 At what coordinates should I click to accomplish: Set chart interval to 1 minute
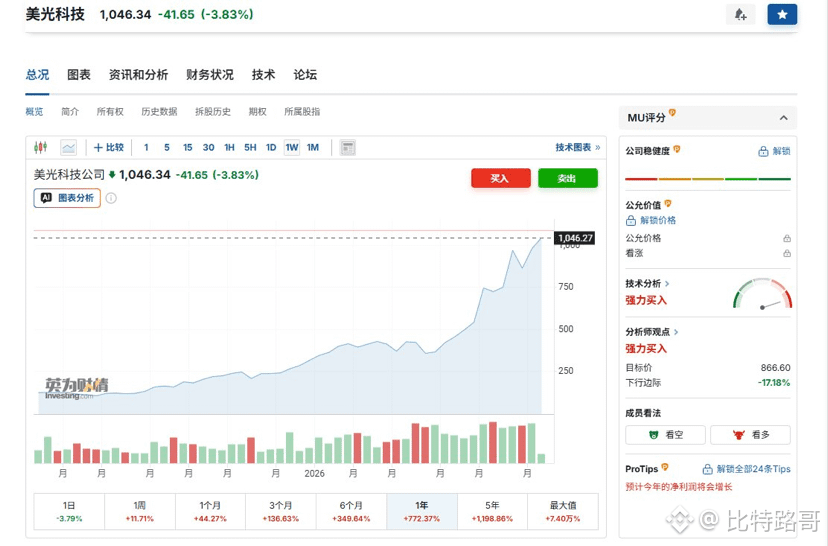pos(146,147)
